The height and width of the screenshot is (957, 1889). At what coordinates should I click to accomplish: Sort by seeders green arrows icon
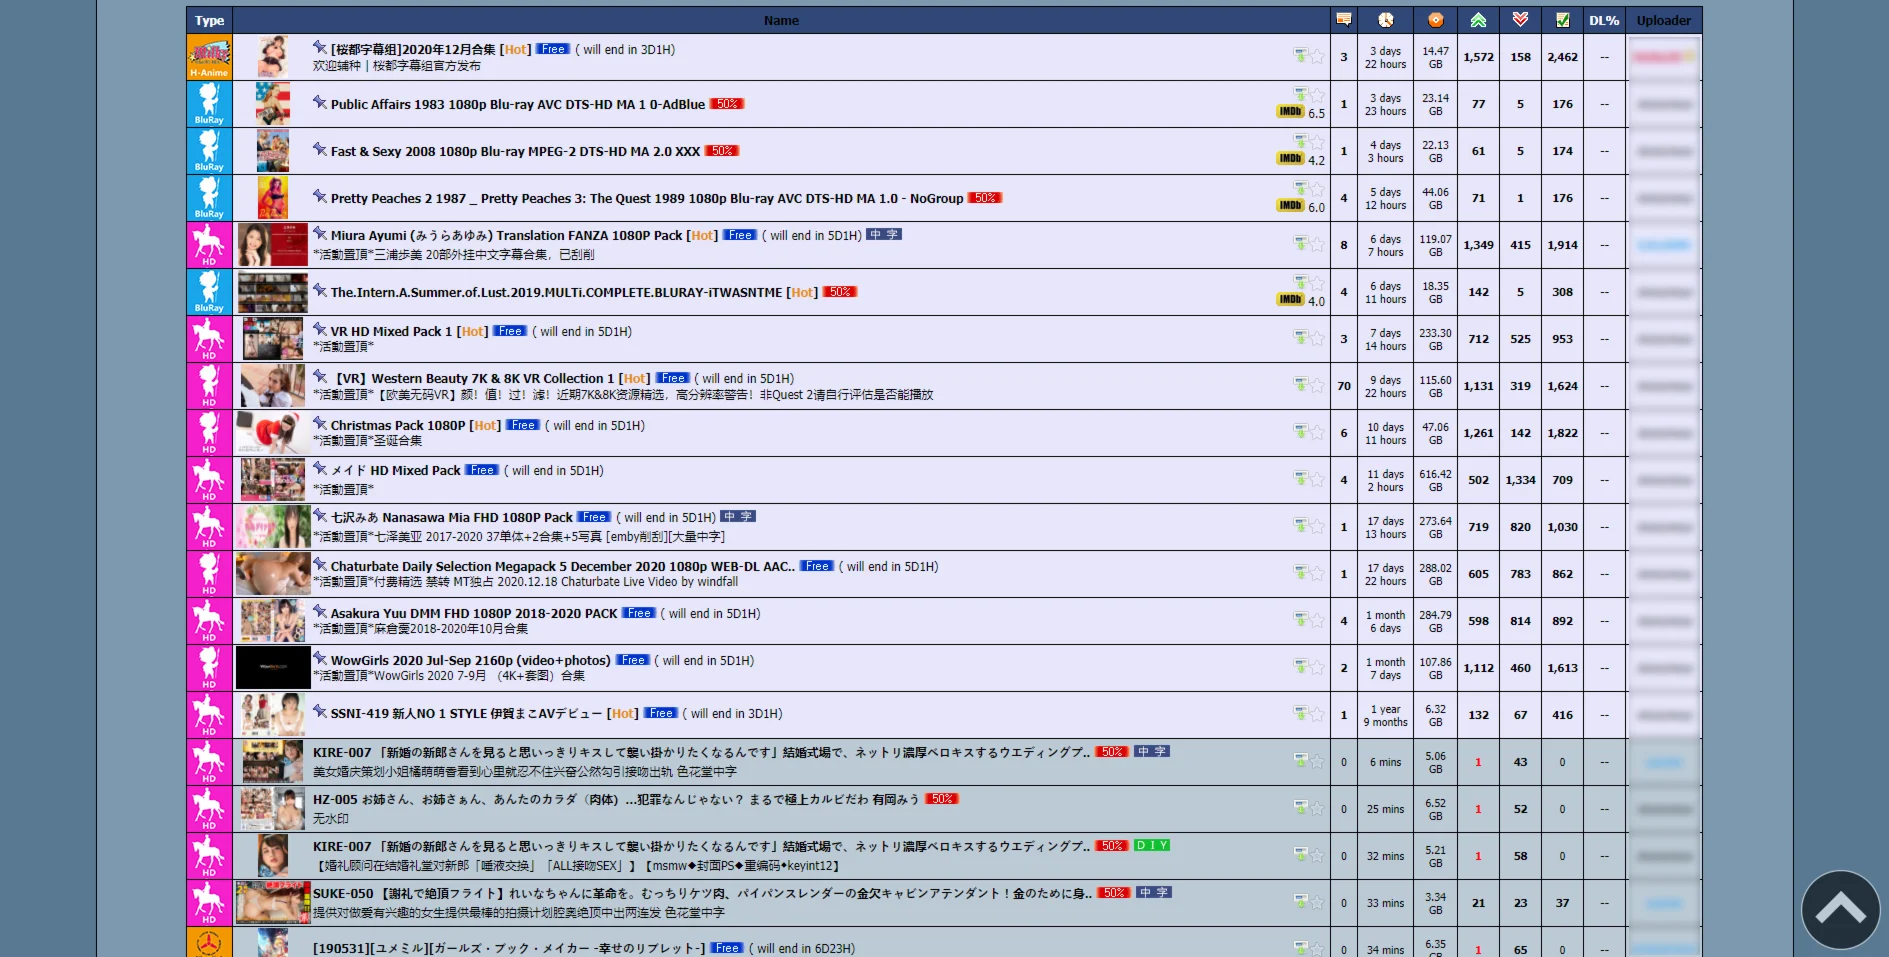tap(1478, 20)
